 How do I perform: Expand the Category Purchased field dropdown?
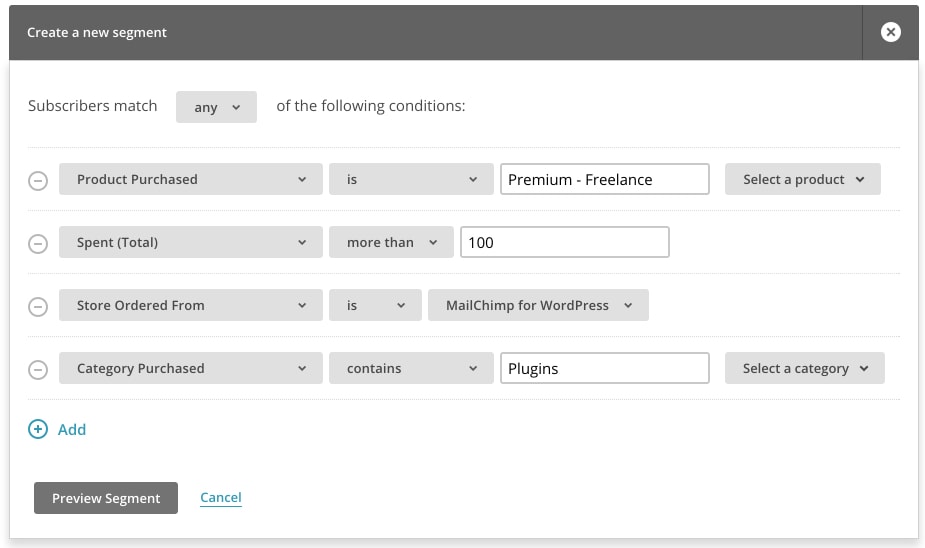click(191, 368)
